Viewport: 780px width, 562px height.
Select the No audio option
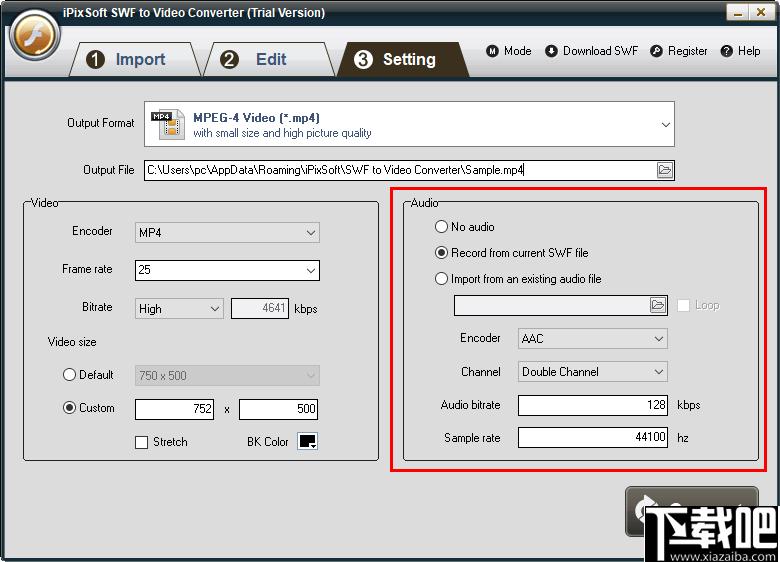tap(465, 227)
